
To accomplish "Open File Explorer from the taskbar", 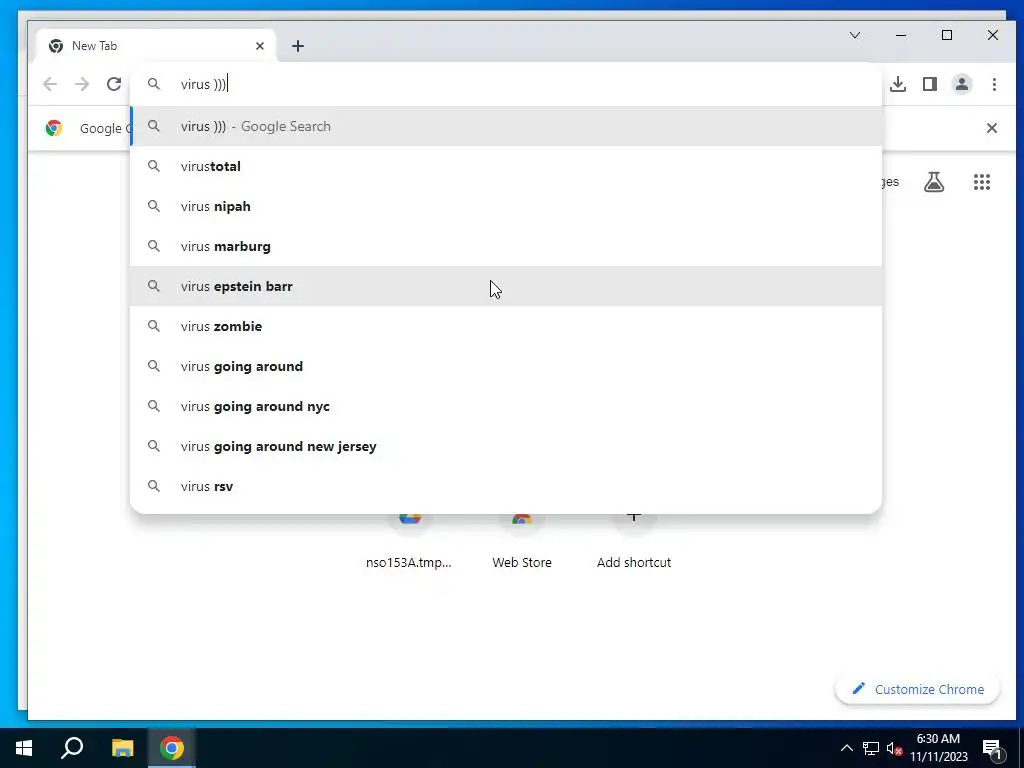I will click(x=122, y=748).
